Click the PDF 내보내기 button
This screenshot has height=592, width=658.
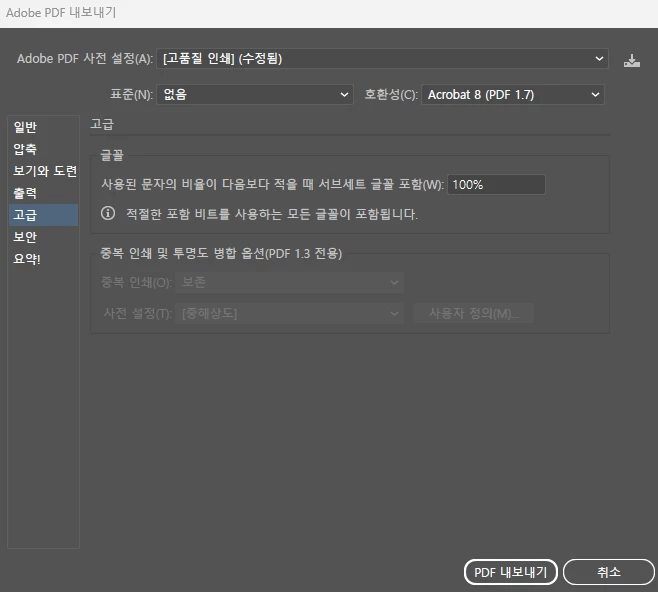click(511, 572)
